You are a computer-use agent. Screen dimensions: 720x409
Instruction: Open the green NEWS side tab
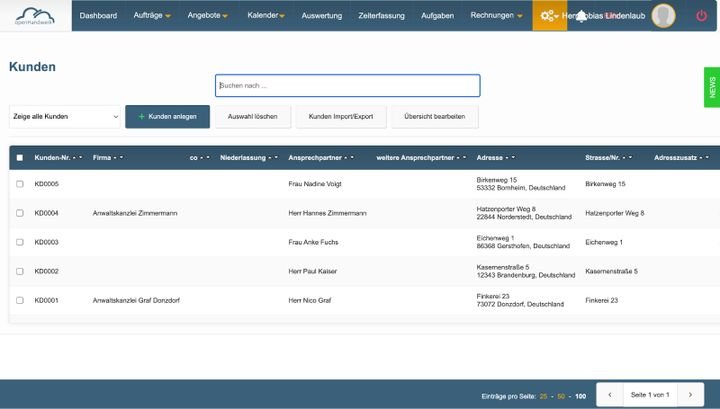712,87
